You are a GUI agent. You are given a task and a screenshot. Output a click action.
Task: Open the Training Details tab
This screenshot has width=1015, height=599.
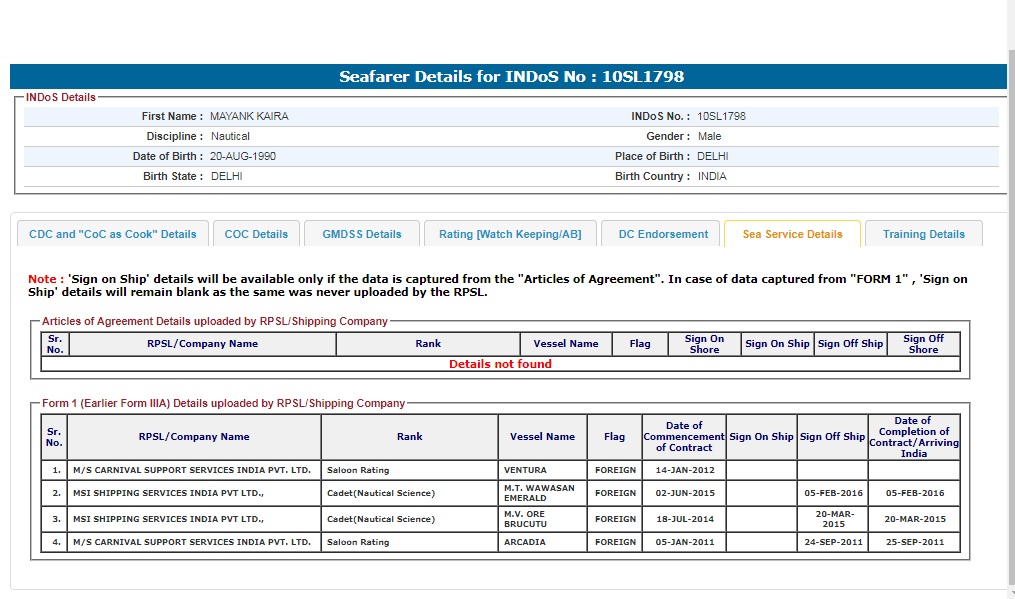(x=923, y=234)
